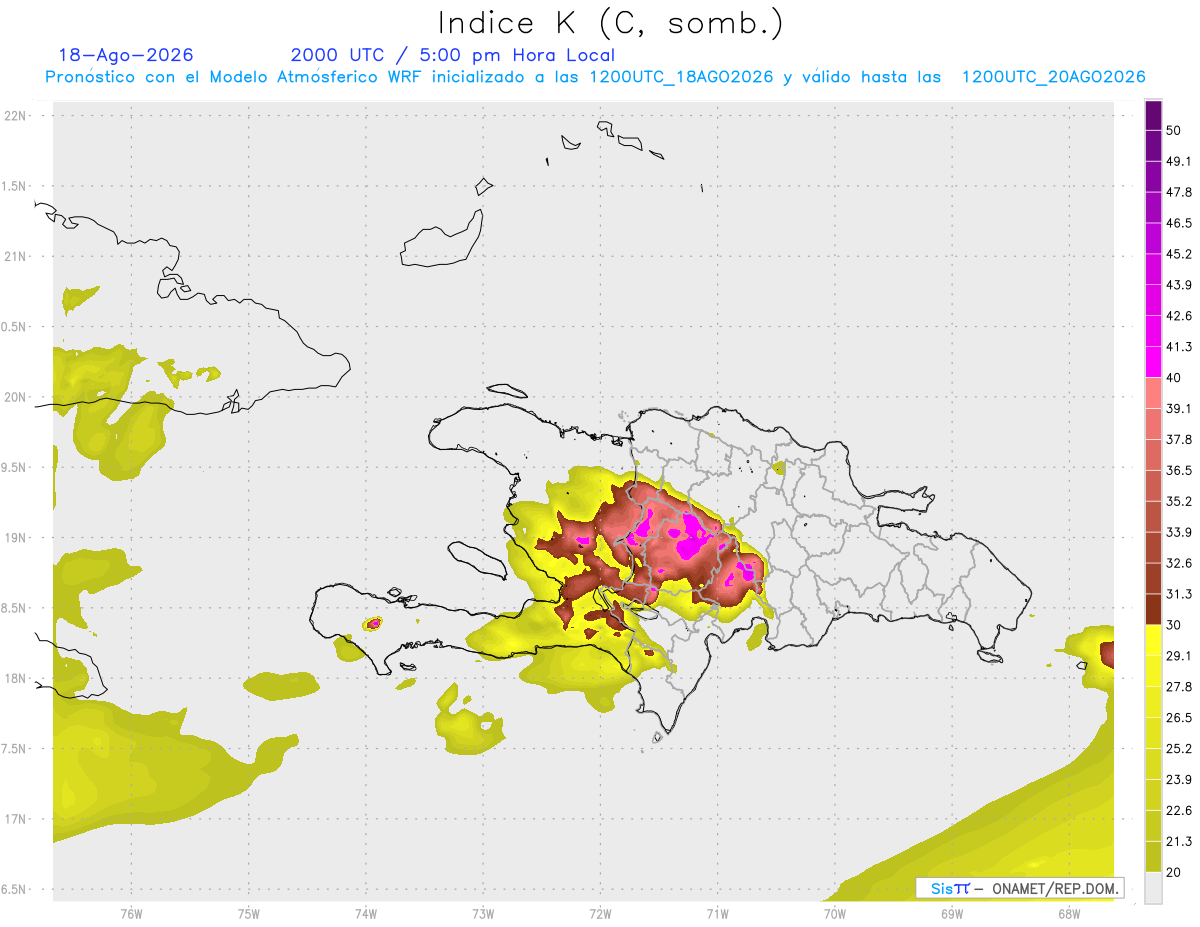Click the ONAMET/REP.DOM. watermark
The height and width of the screenshot is (927, 1200).
[x=1054, y=888]
